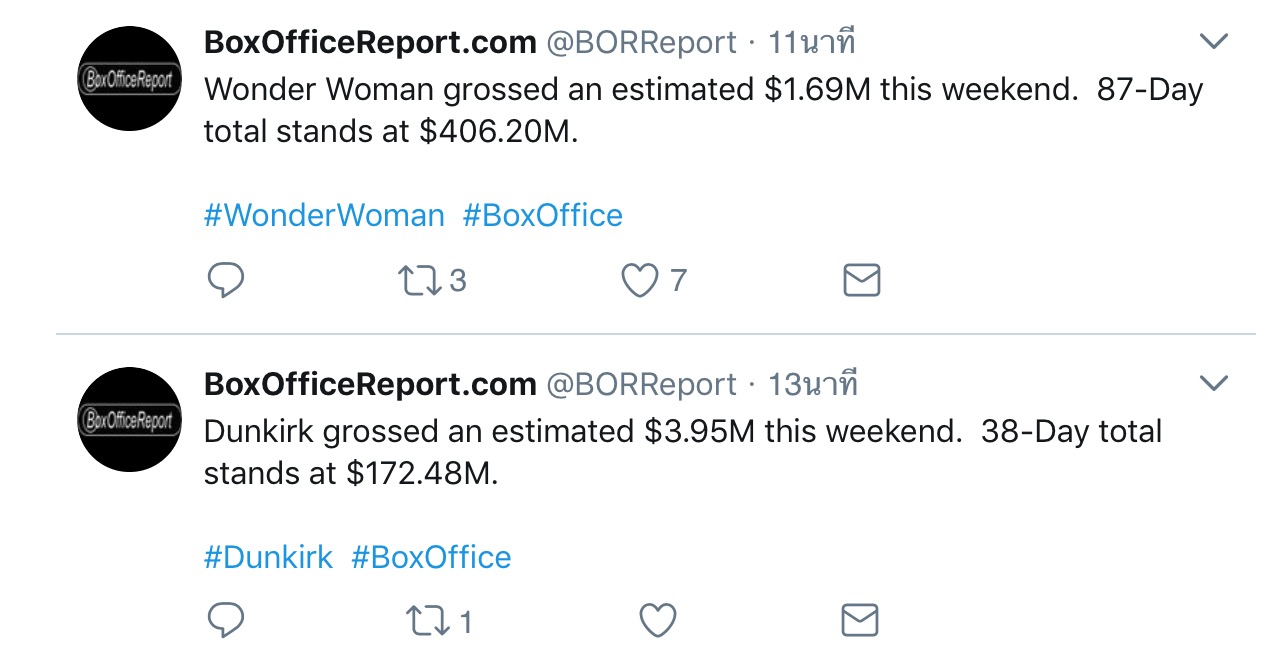Reply to the Dunkirk tweet
Image resolution: width=1282 pixels, height=672 pixels.
pyautogui.click(x=226, y=621)
